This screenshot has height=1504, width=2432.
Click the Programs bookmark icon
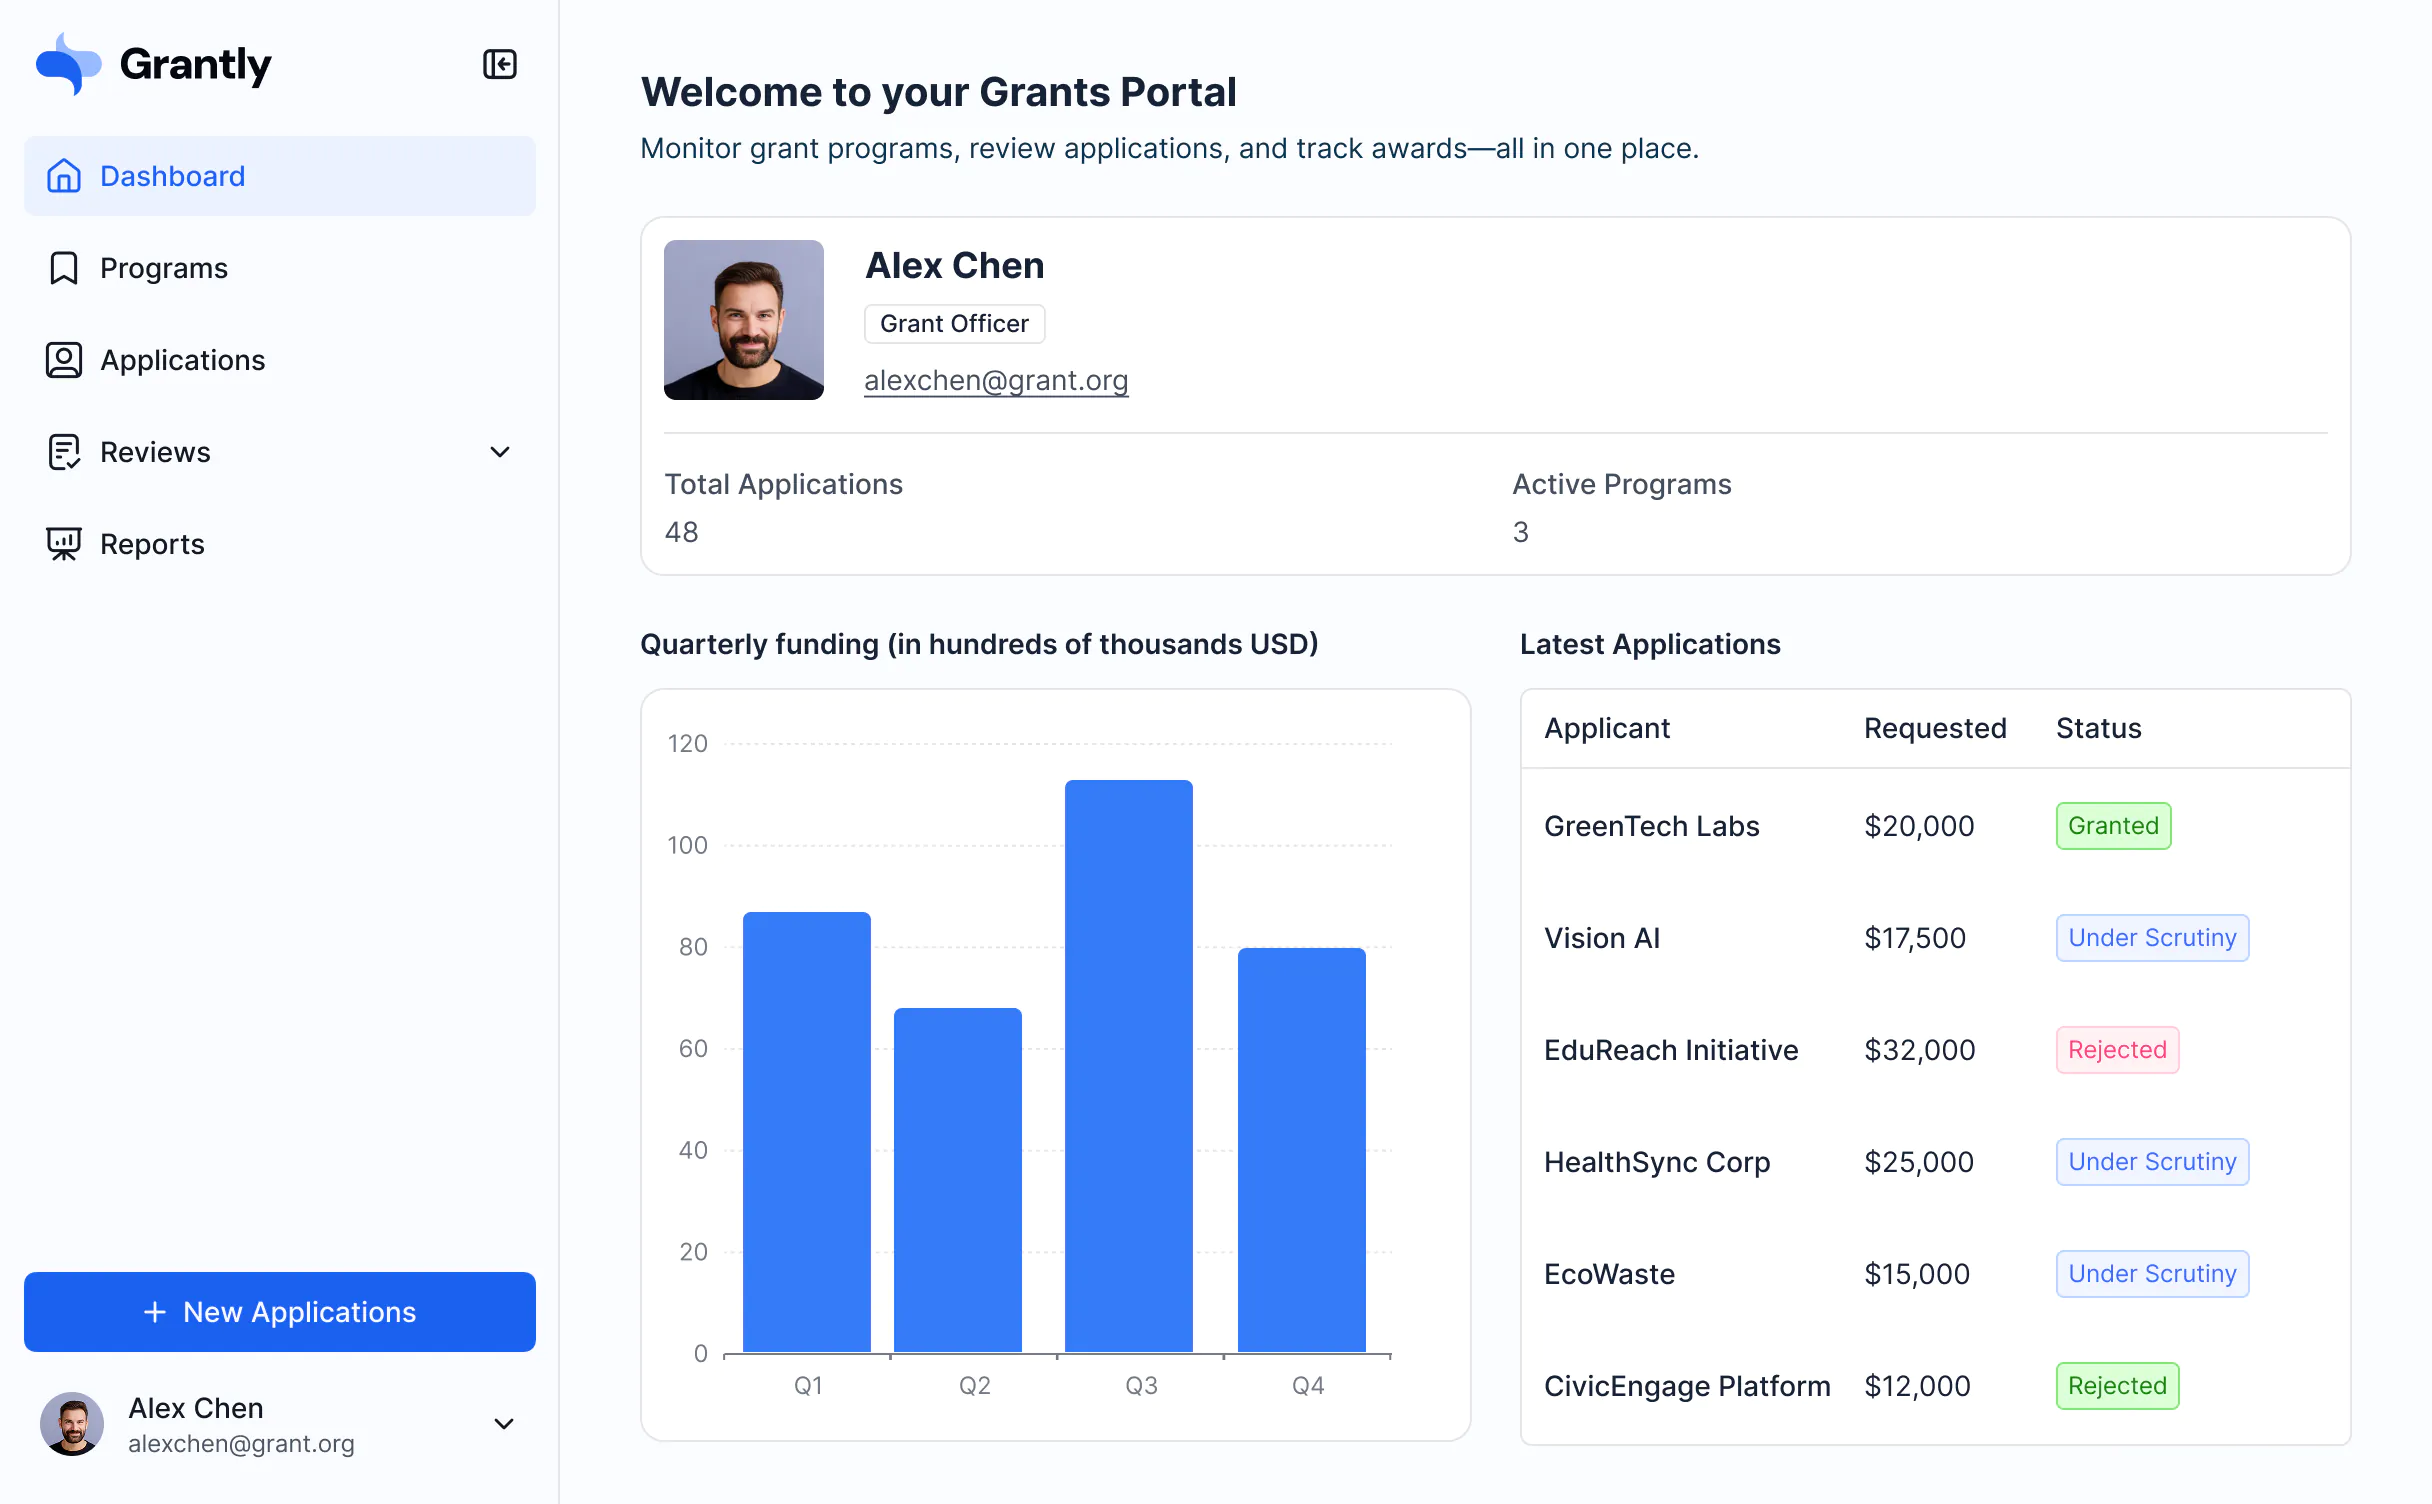[63, 267]
